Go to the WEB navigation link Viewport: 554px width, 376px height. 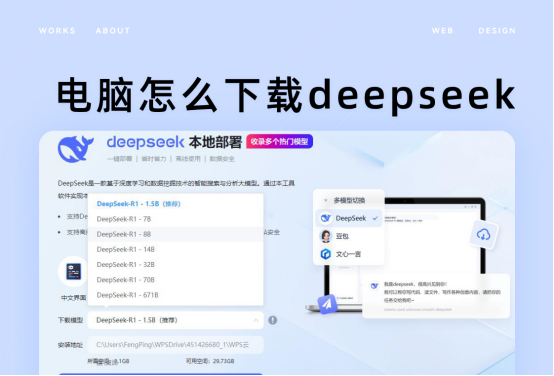point(442,31)
